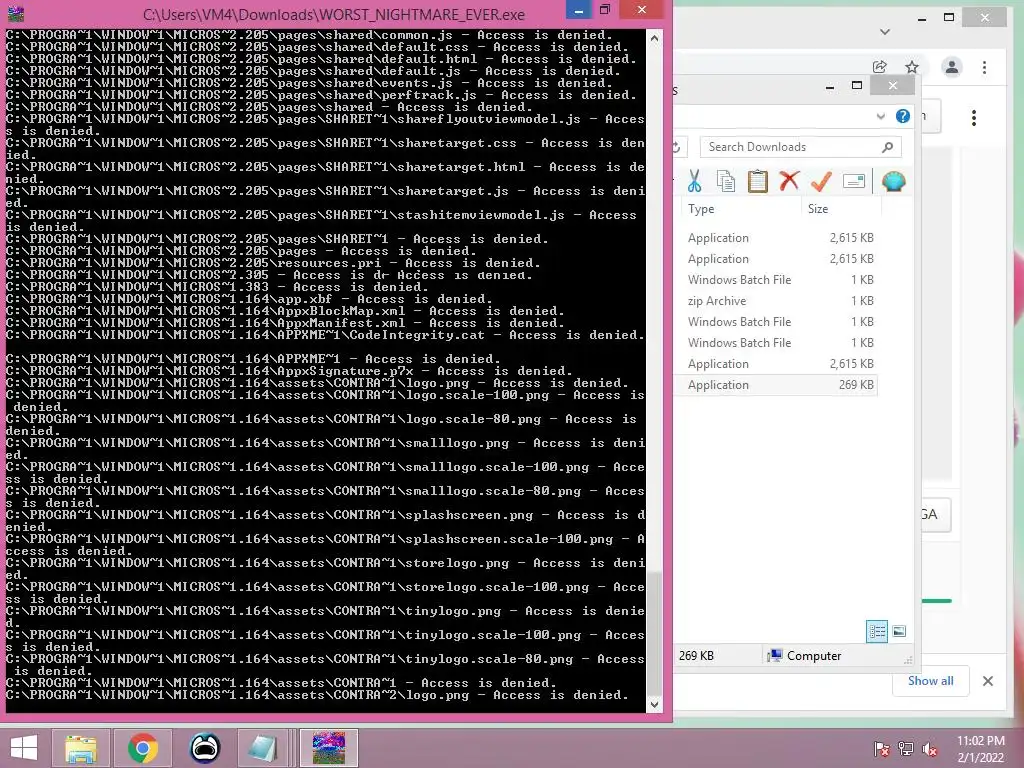
Task: Open the taskbar clock showing 11:02 PM
Action: point(980,748)
